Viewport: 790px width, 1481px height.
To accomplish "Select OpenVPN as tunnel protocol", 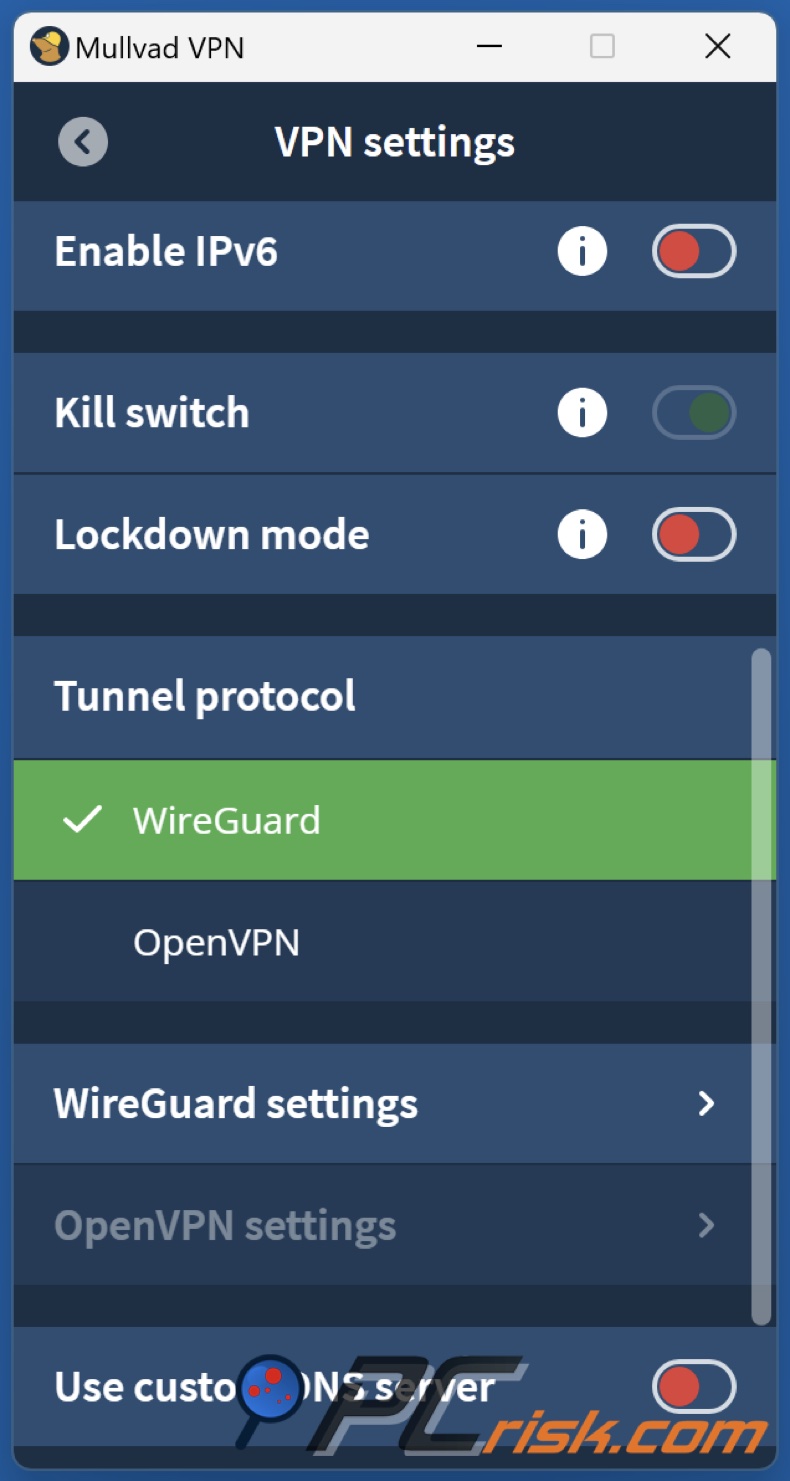I will (216, 942).
